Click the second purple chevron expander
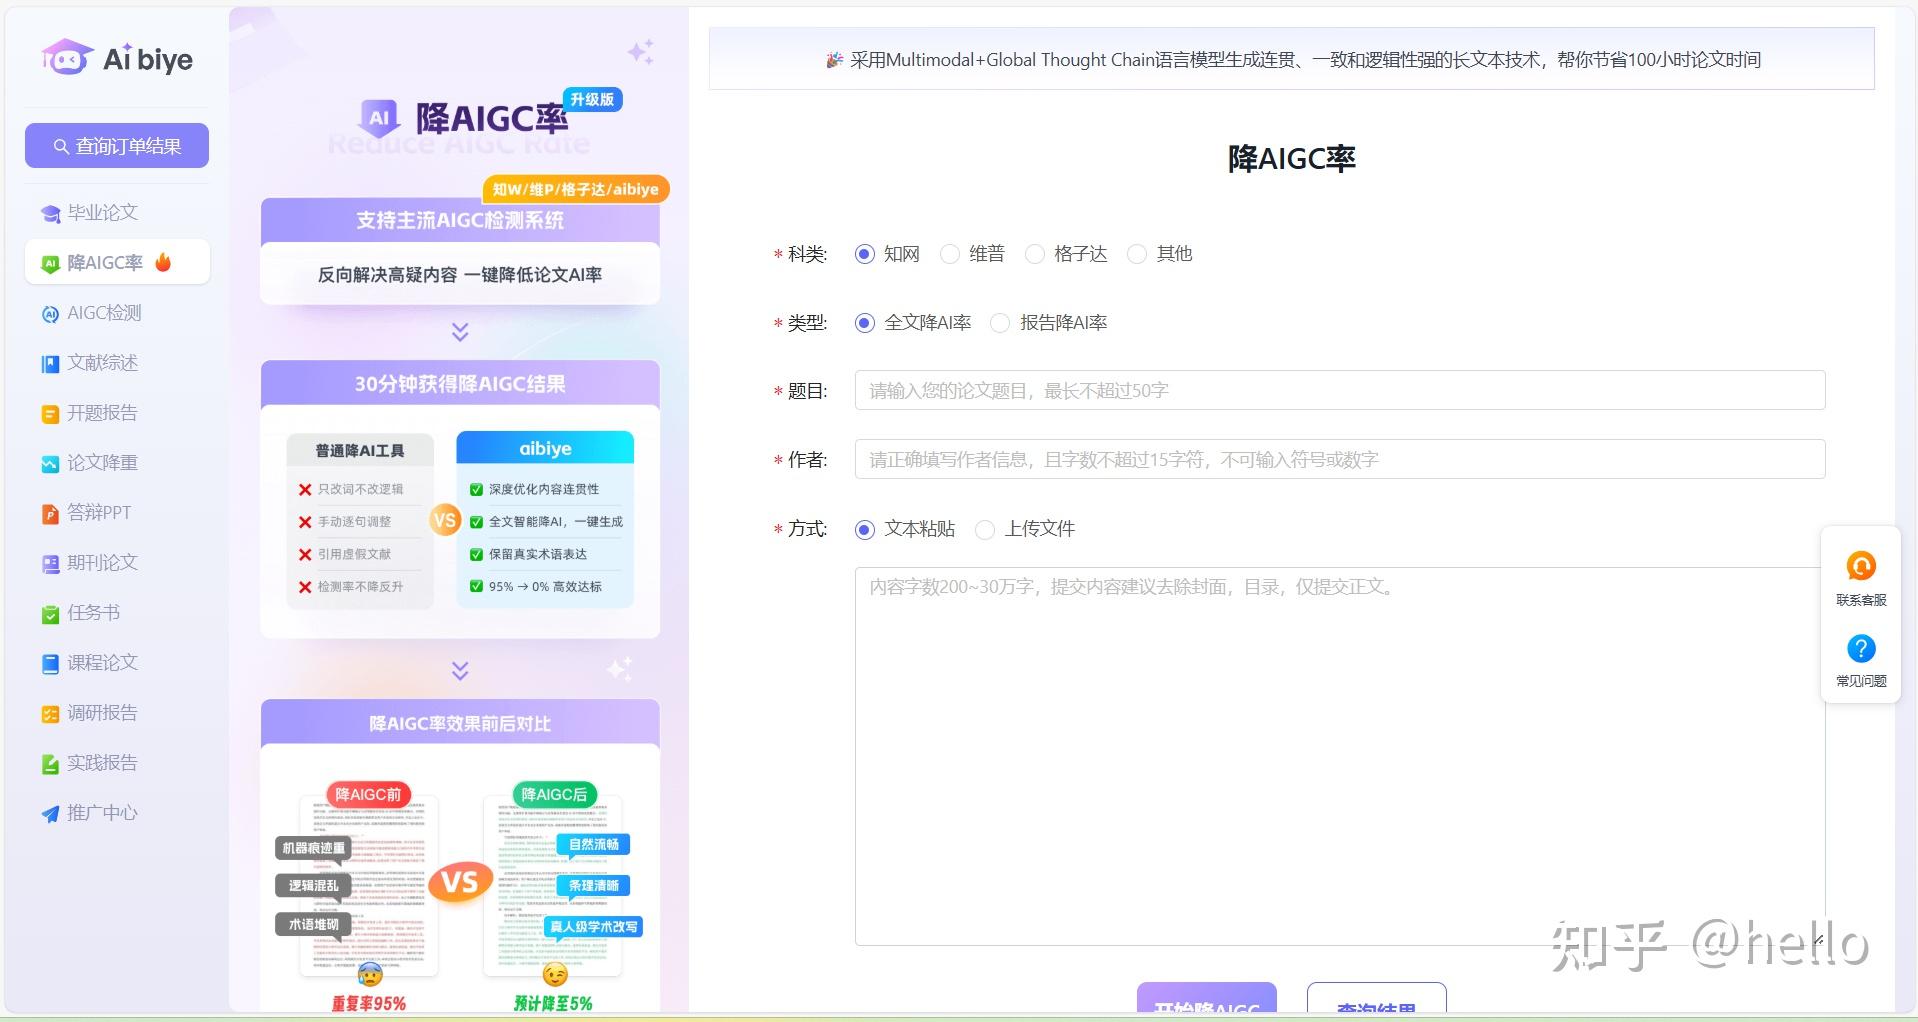The image size is (1918, 1022). point(459,671)
